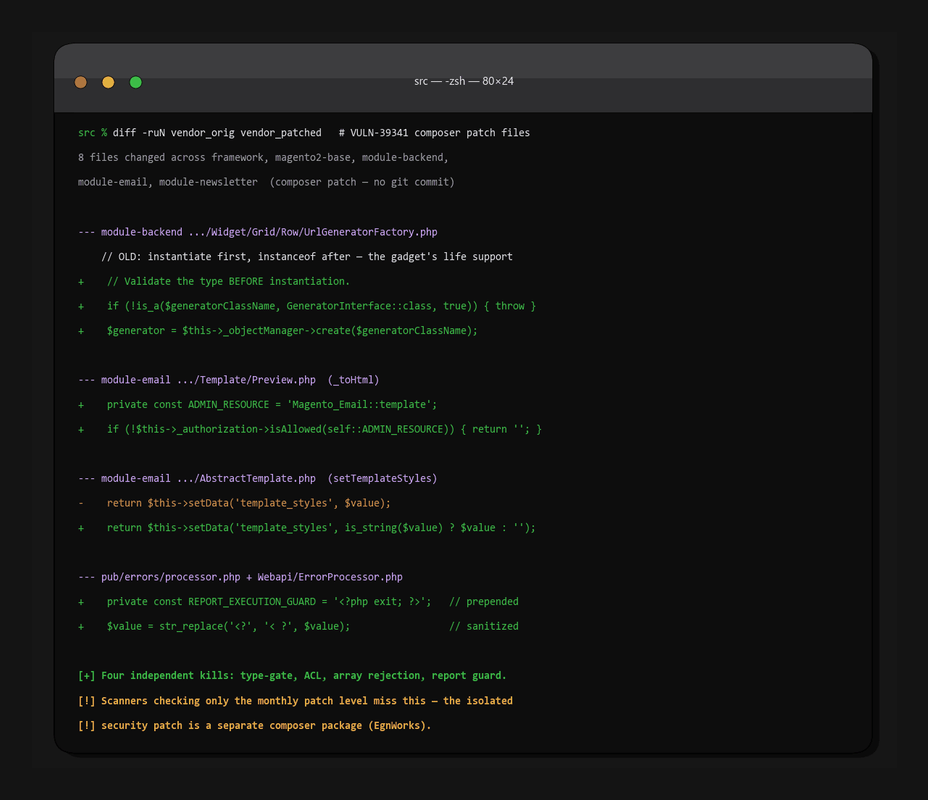Maximize the terminal using the green button
The image size is (928, 800).
(x=136, y=82)
